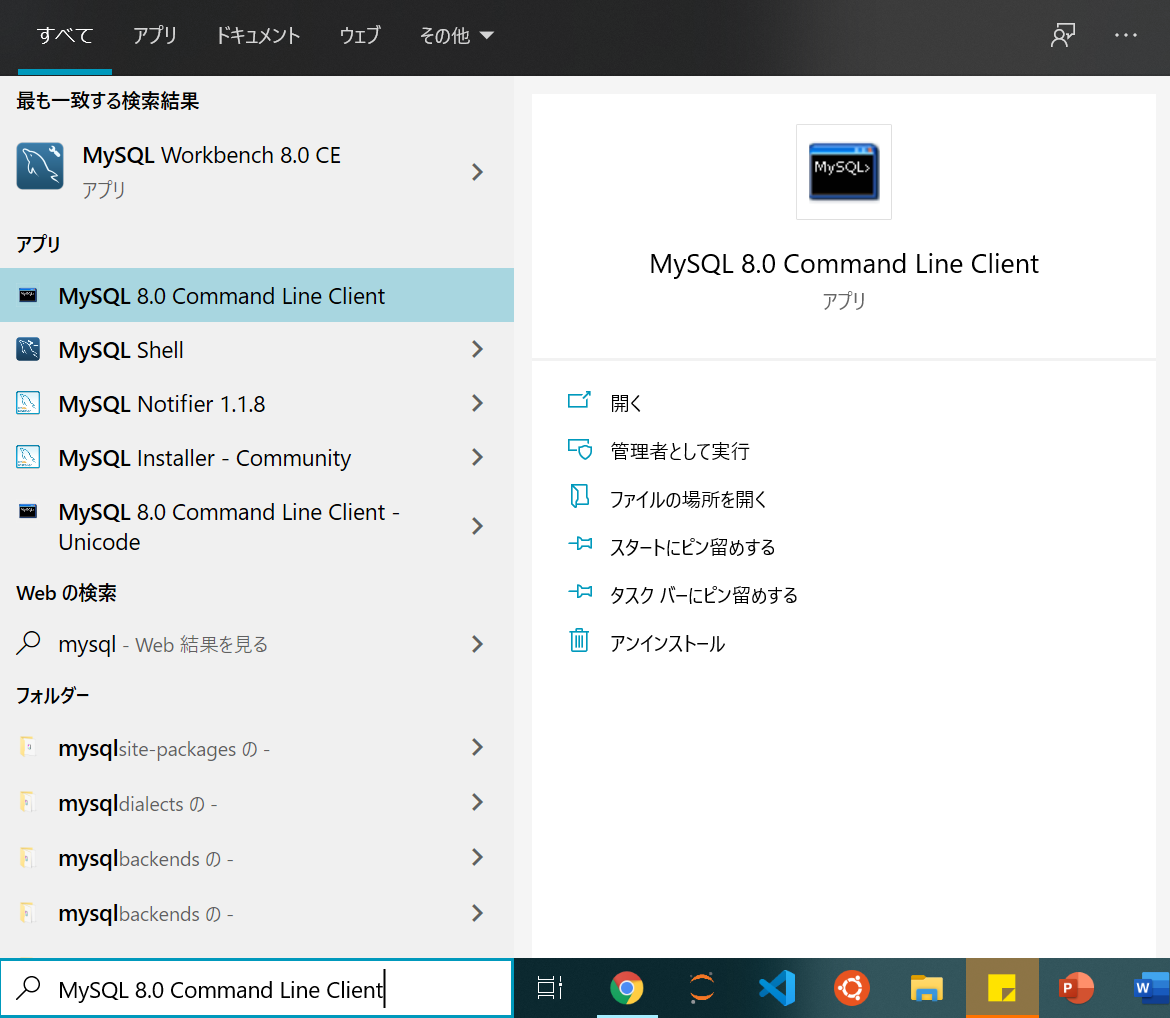Click 開く to launch the app
Screen dimensions: 1170x1018
pyautogui.click(x=626, y=403)
